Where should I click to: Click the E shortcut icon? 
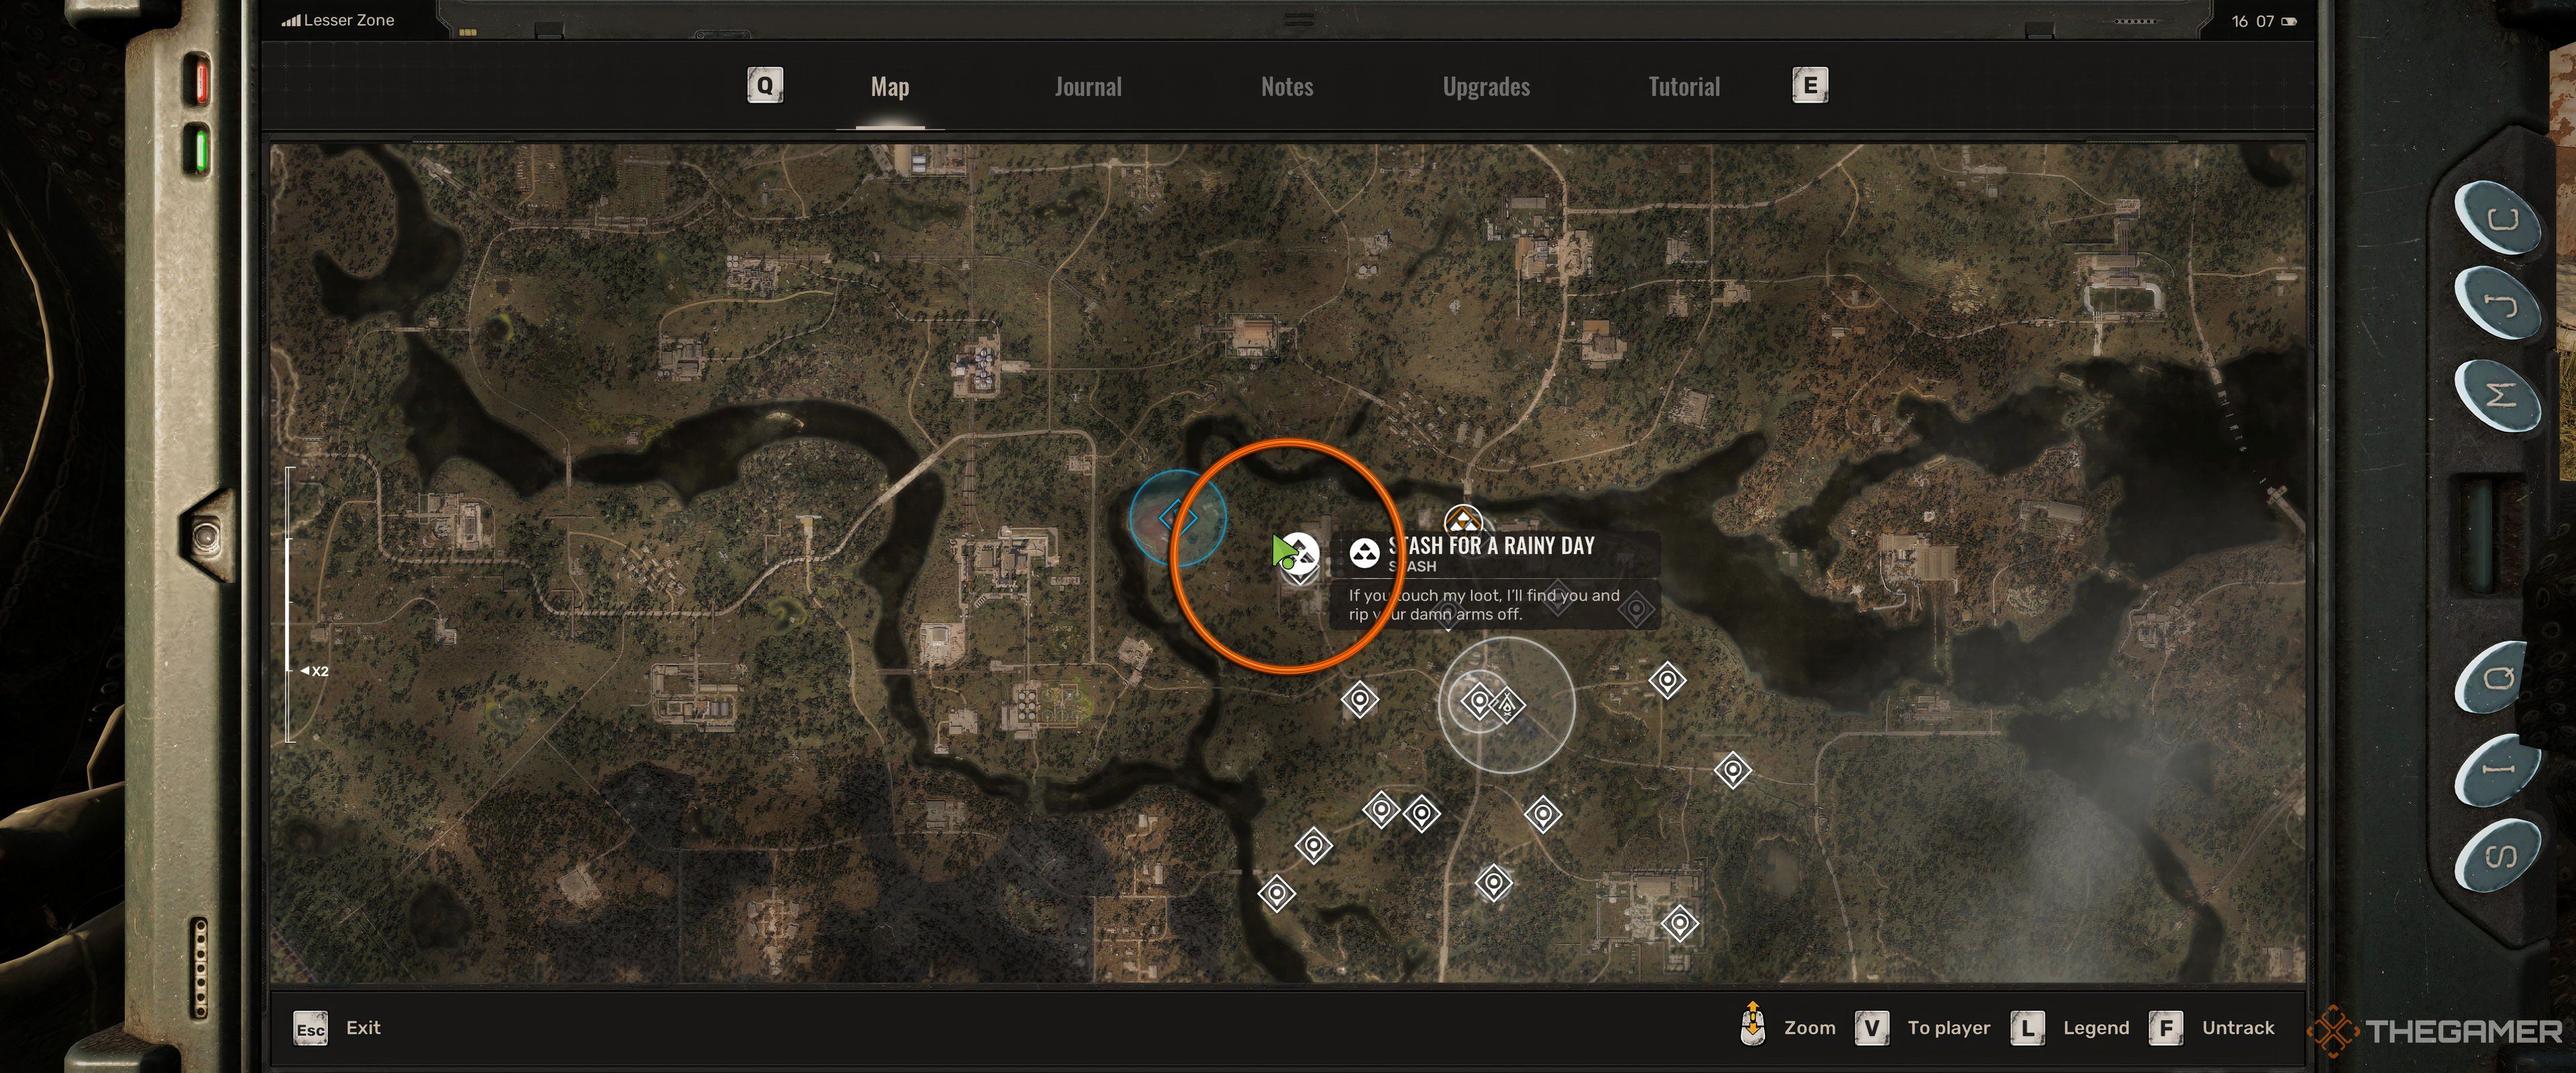tap(1807, 85)
